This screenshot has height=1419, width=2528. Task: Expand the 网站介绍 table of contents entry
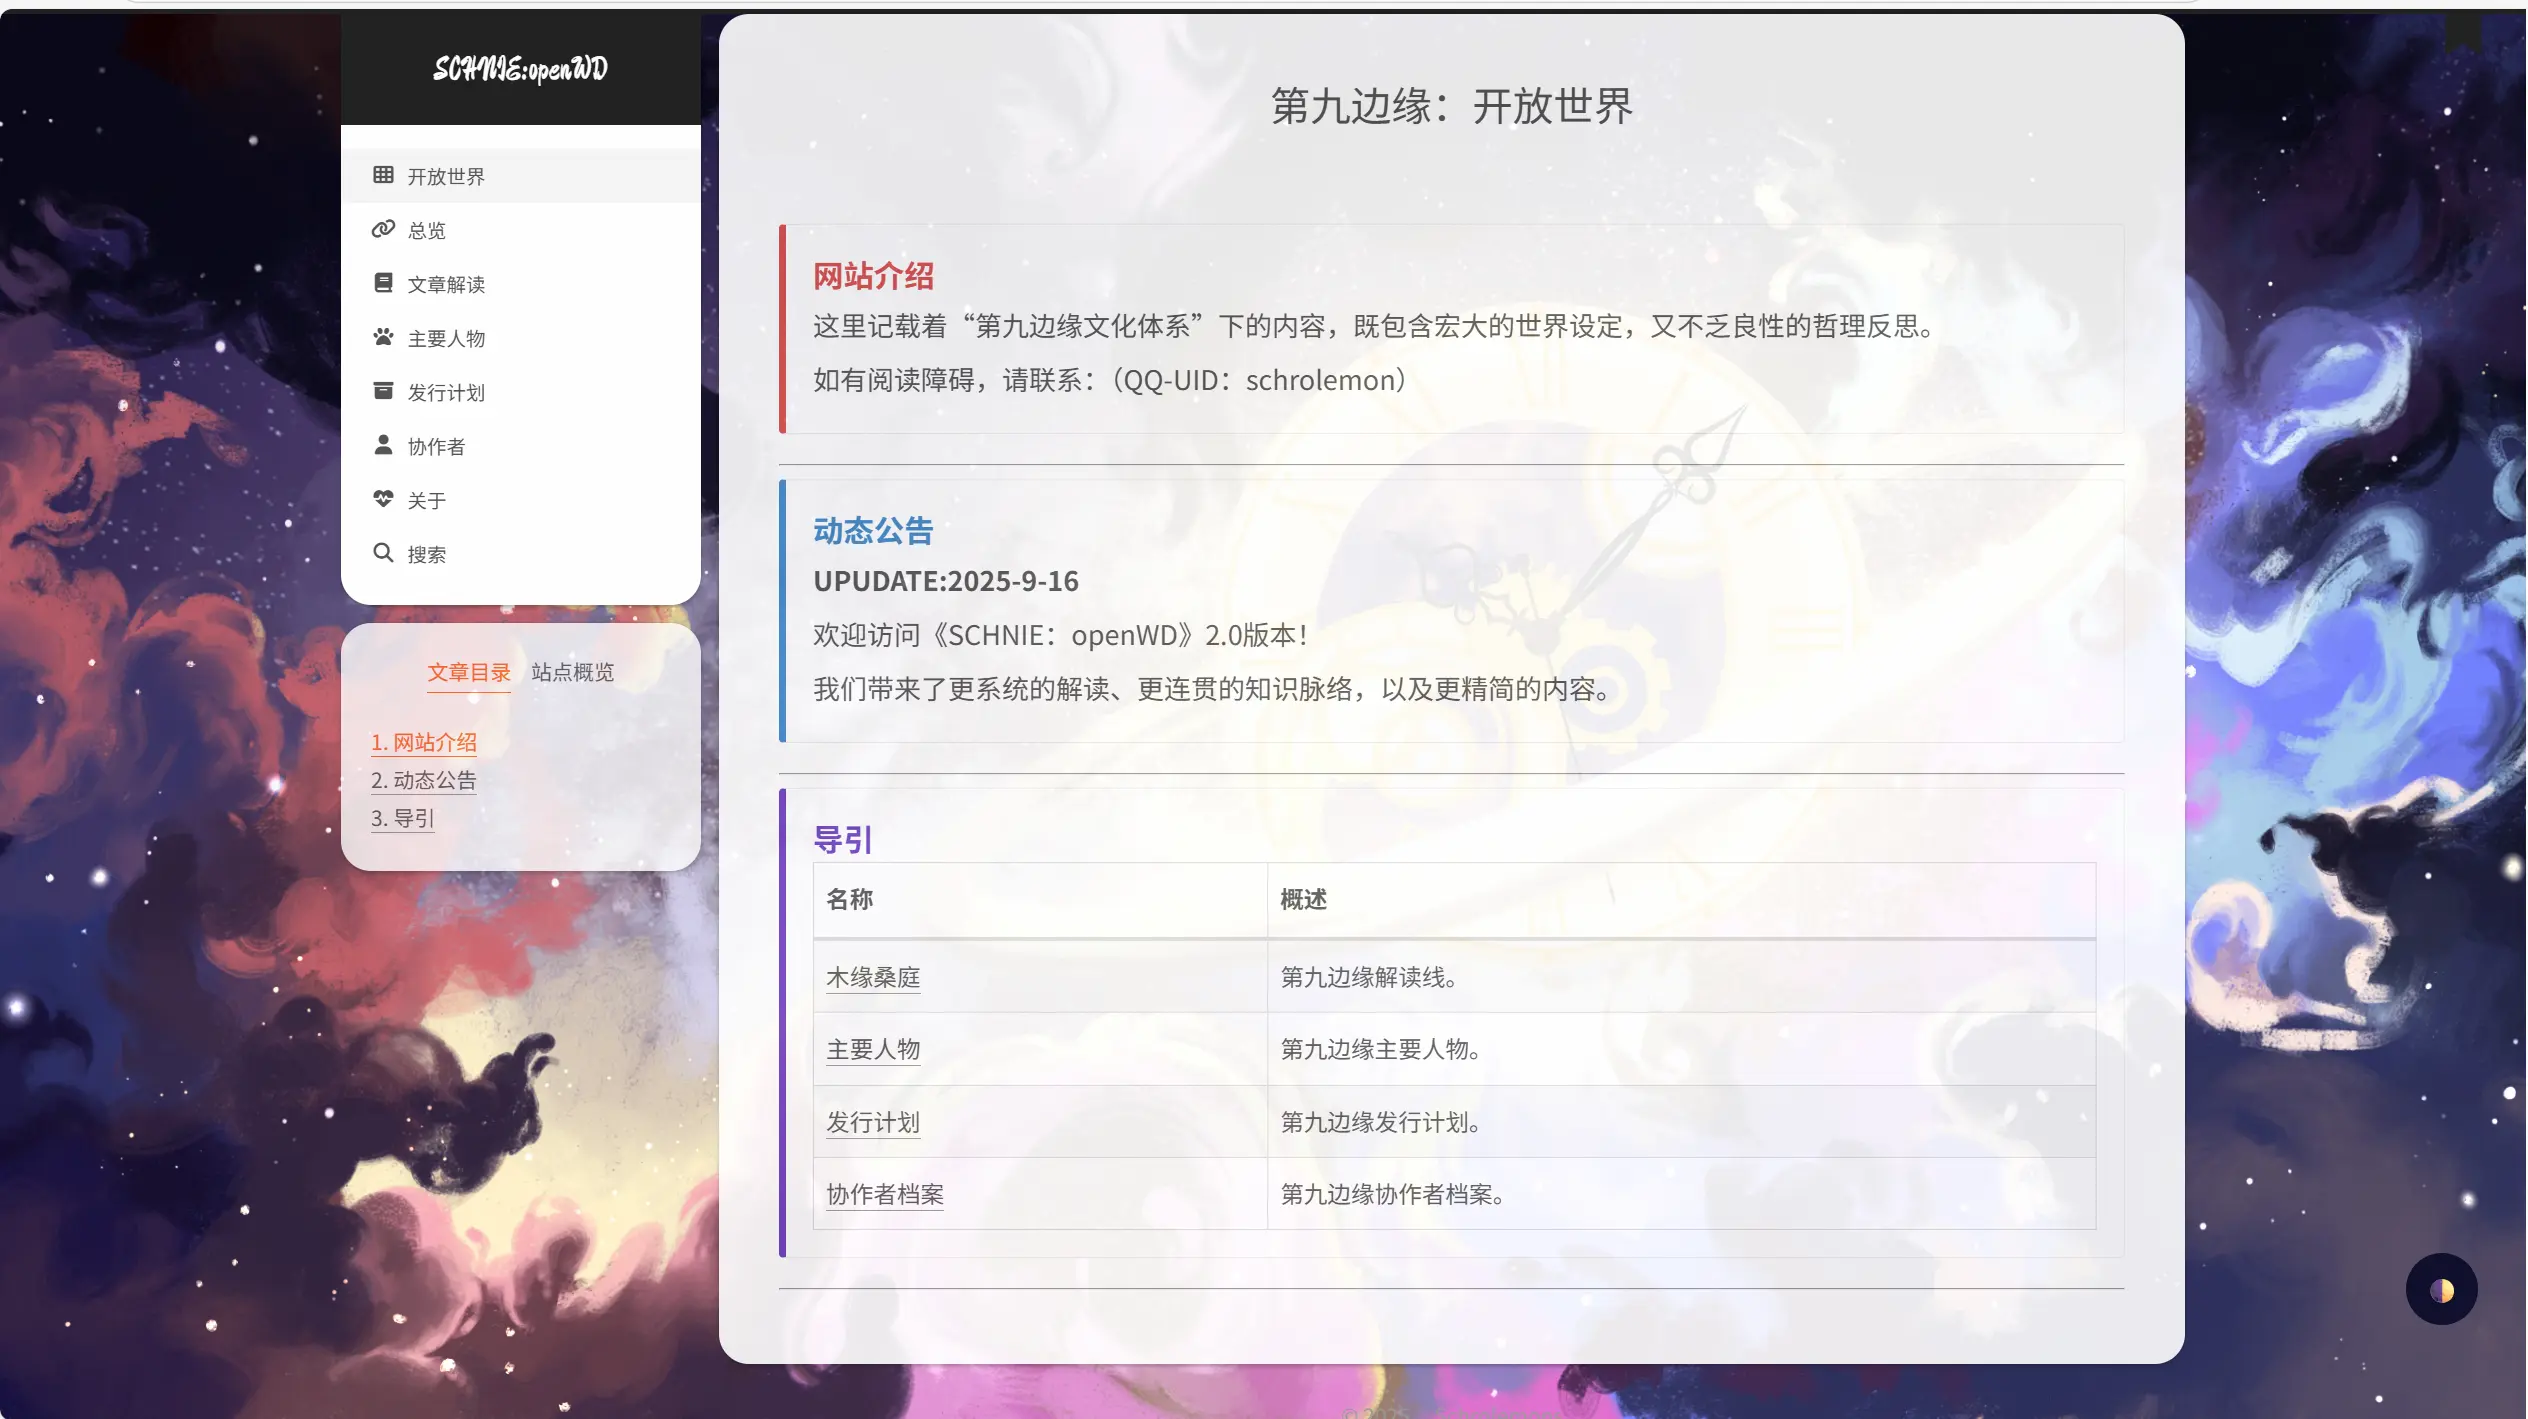coord(423,742)
